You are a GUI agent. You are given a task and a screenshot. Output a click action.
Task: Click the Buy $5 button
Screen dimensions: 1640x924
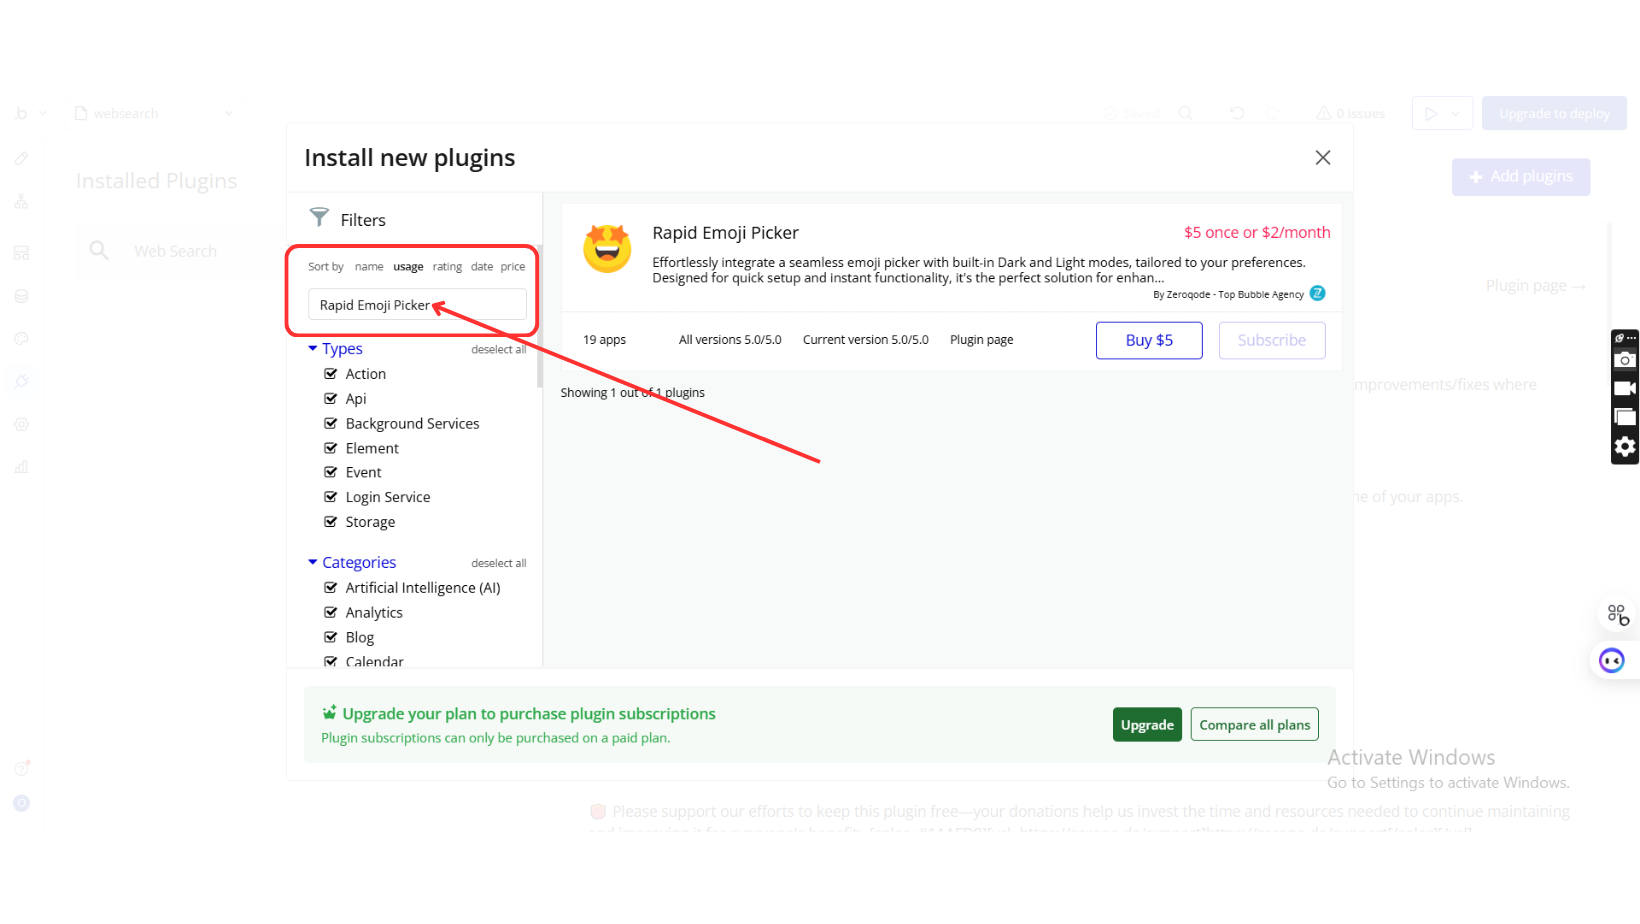point(1149,340)
